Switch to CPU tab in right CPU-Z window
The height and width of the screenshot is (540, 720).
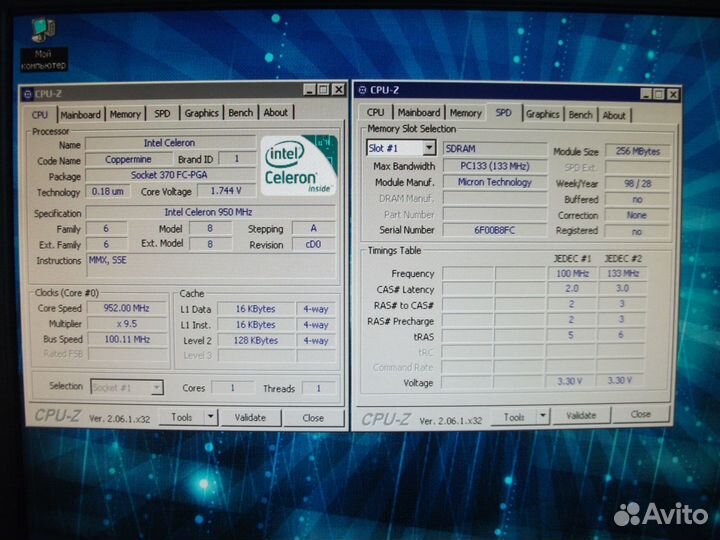click(375, 112)
